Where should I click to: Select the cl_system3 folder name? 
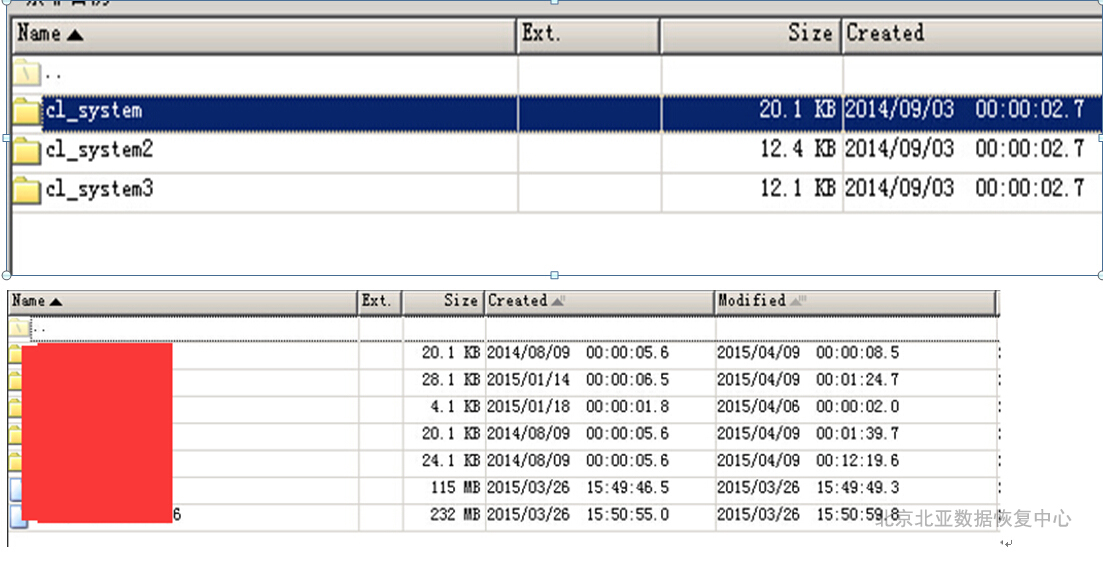pyautogui.click(x=99, y=189)
